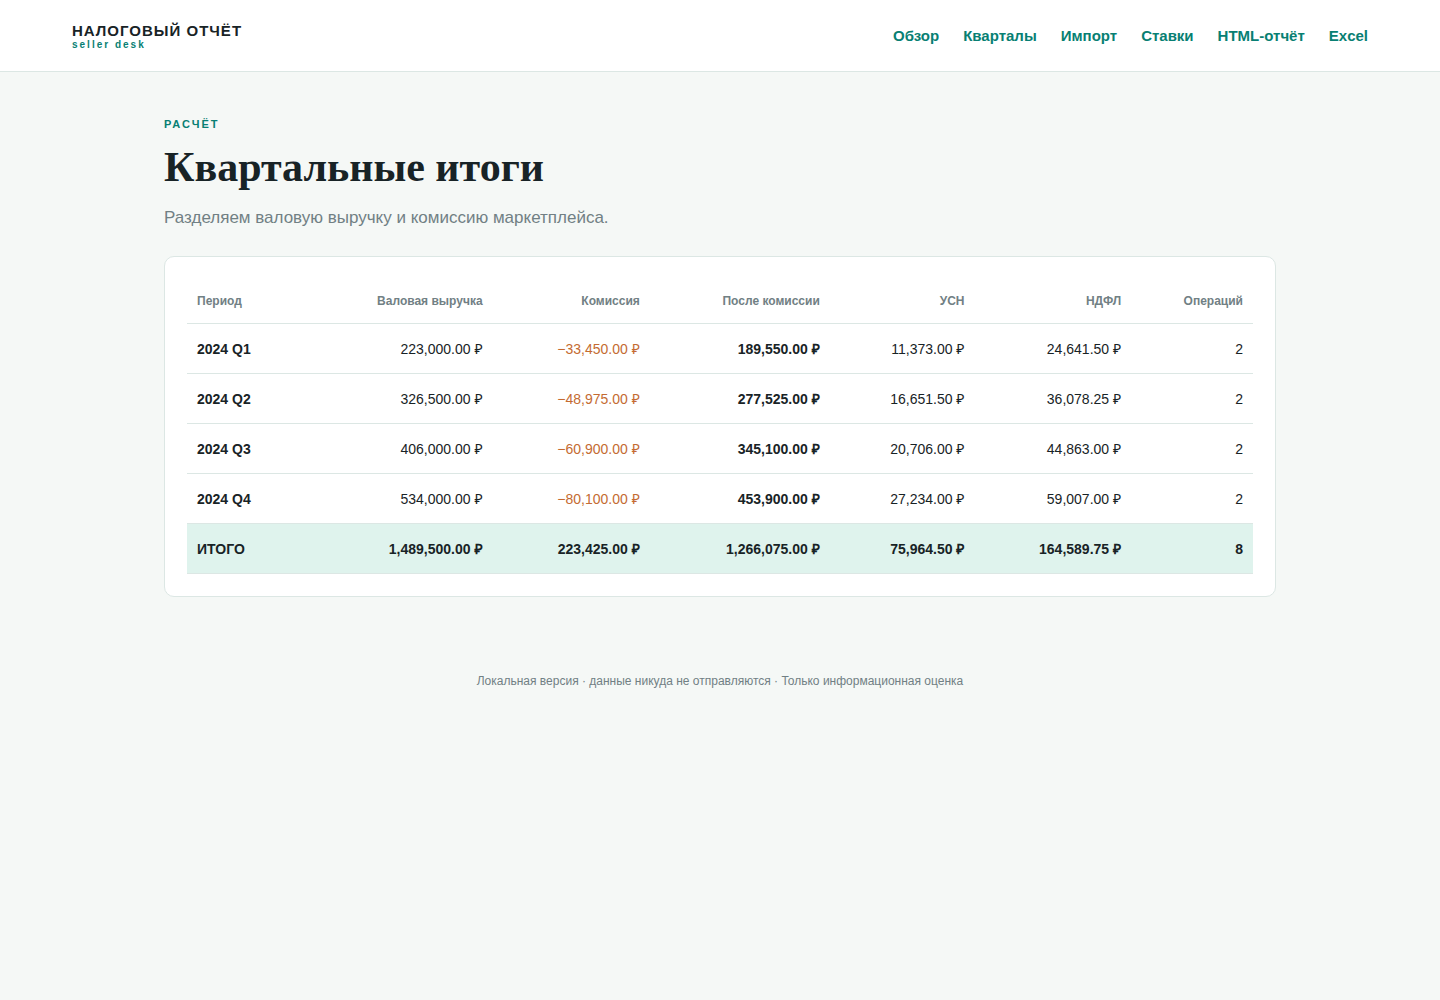
Task: Click gross revenue 326,500.00 ₽
Action: (x=441, y=399)
